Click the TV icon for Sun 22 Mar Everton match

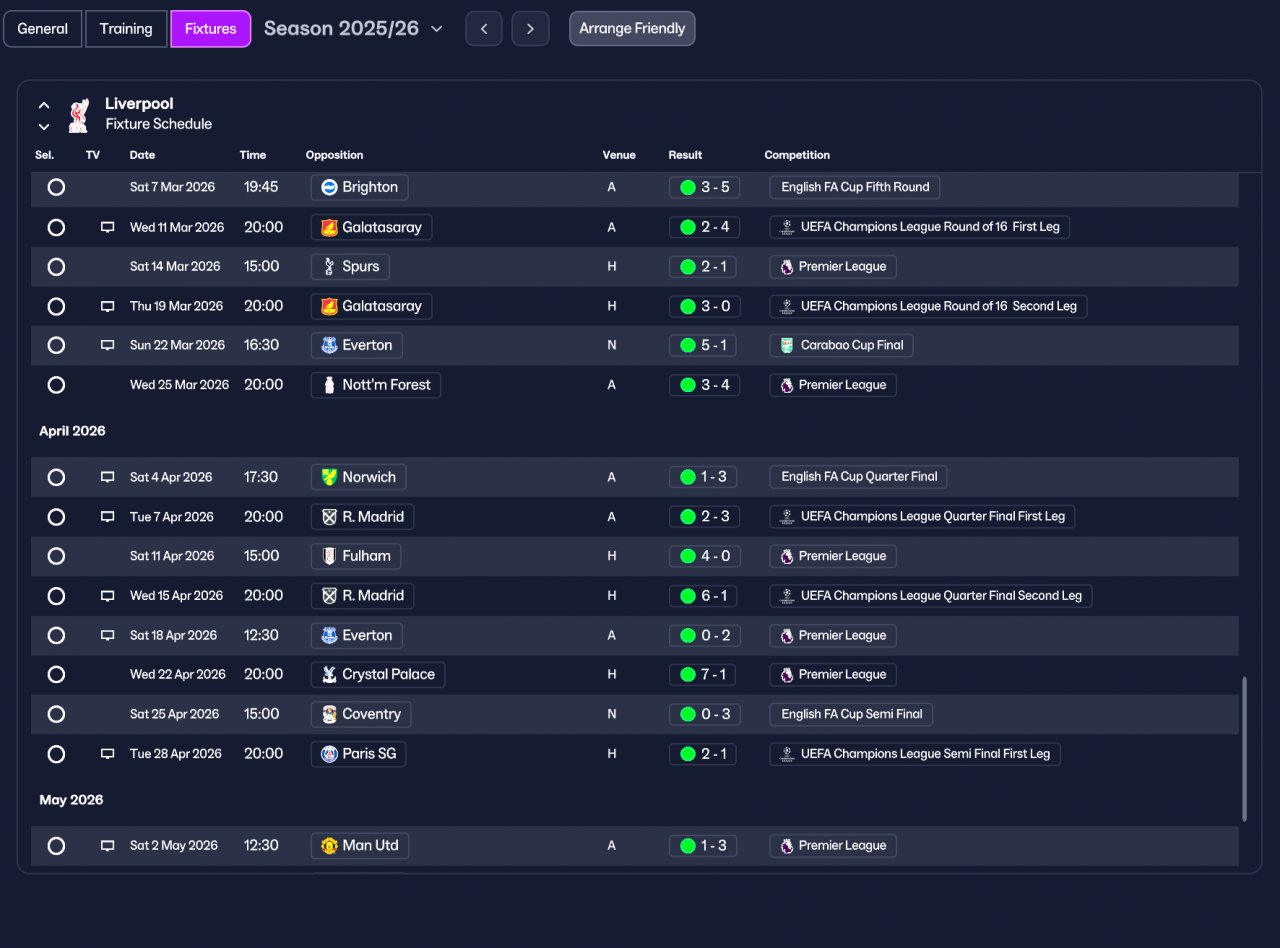coord(107,345)
